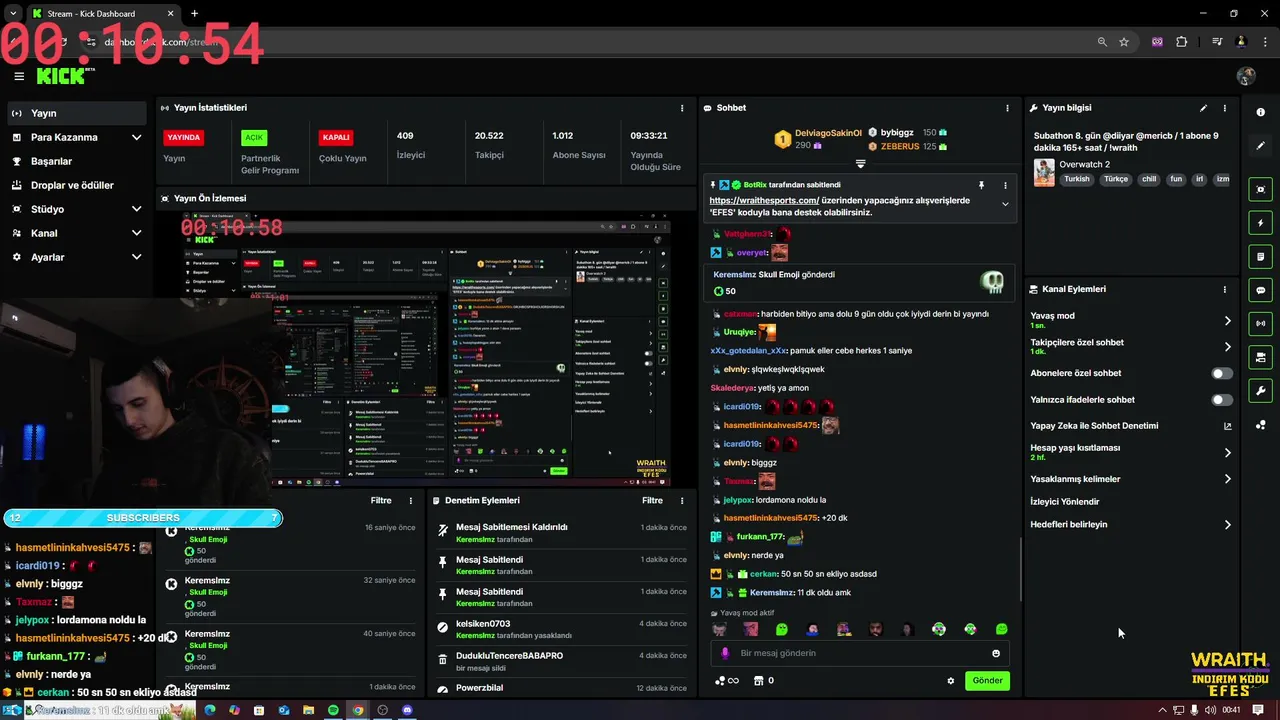Click İzleyici Yönlendir action
The width and height of the screenshot is (1280, 720).
[x=1065, y=502]
